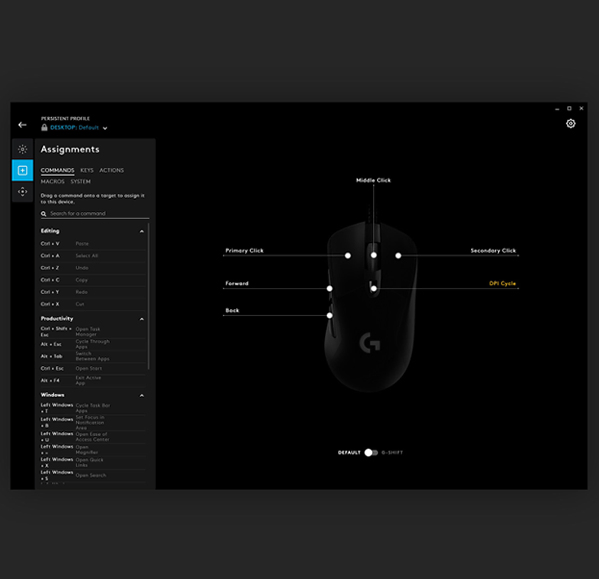Select the Ctrl + Z Undo command

pos(93,268)
